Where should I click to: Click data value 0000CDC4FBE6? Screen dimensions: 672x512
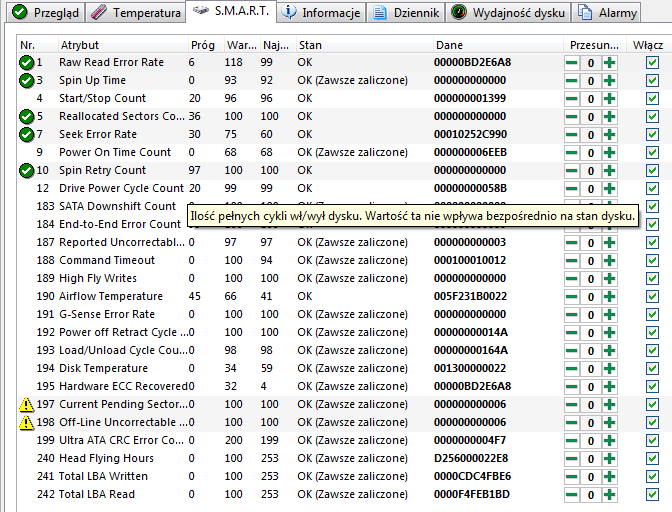pos(472,476)
